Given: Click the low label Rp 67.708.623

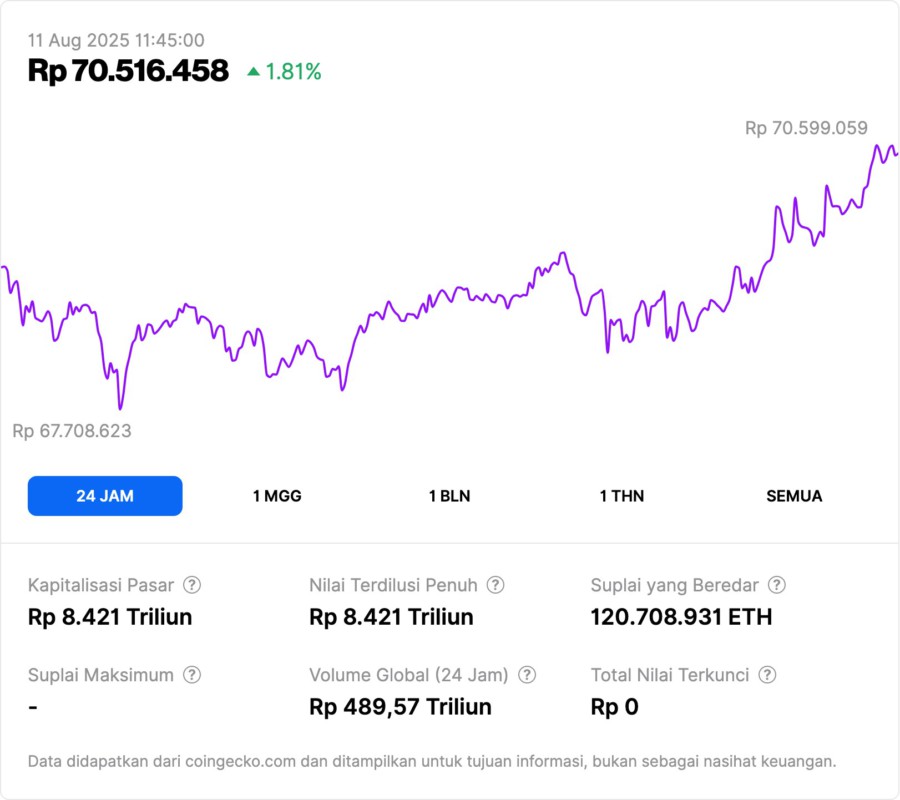Looking at the screenshot, I should (x=72, y=431).
